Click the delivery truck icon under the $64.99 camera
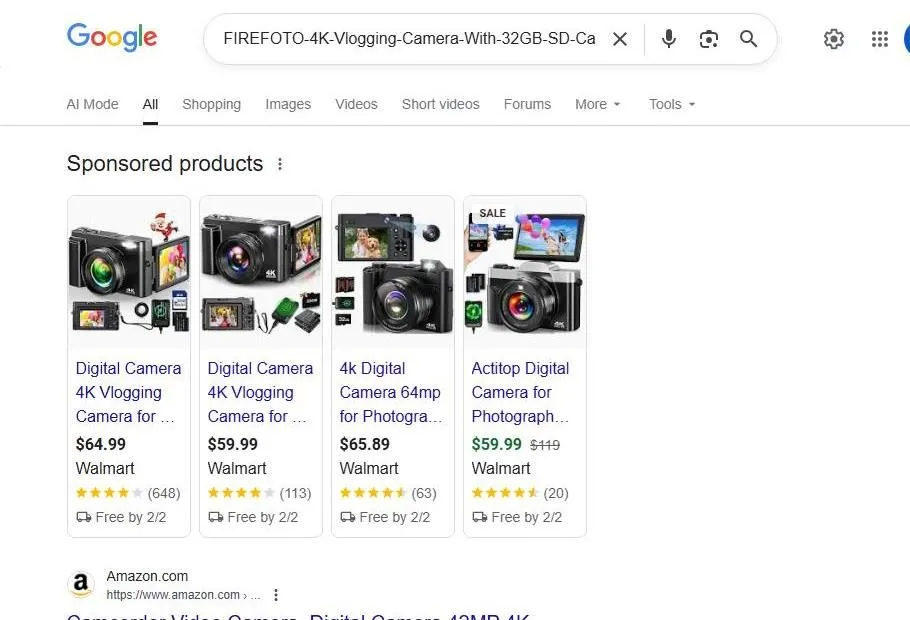Viewport: 910px width, 620px height. pyautogui.click(x=84, y=517)
